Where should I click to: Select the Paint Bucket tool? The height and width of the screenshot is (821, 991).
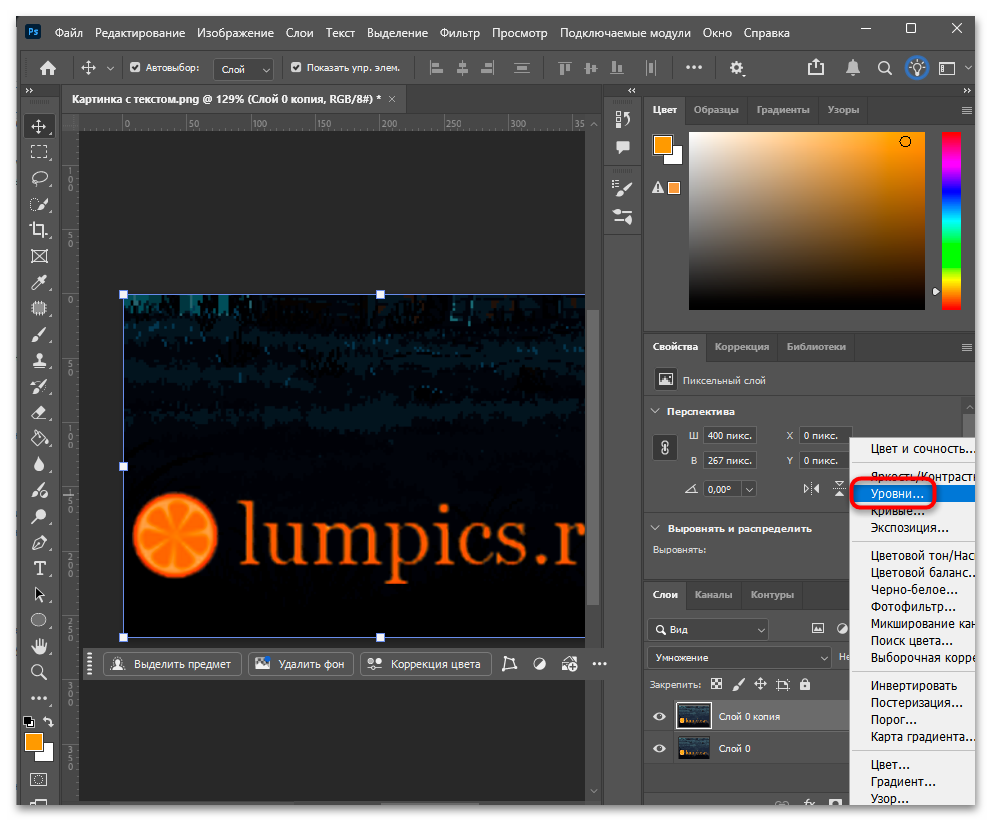click(x=39, y=439)
